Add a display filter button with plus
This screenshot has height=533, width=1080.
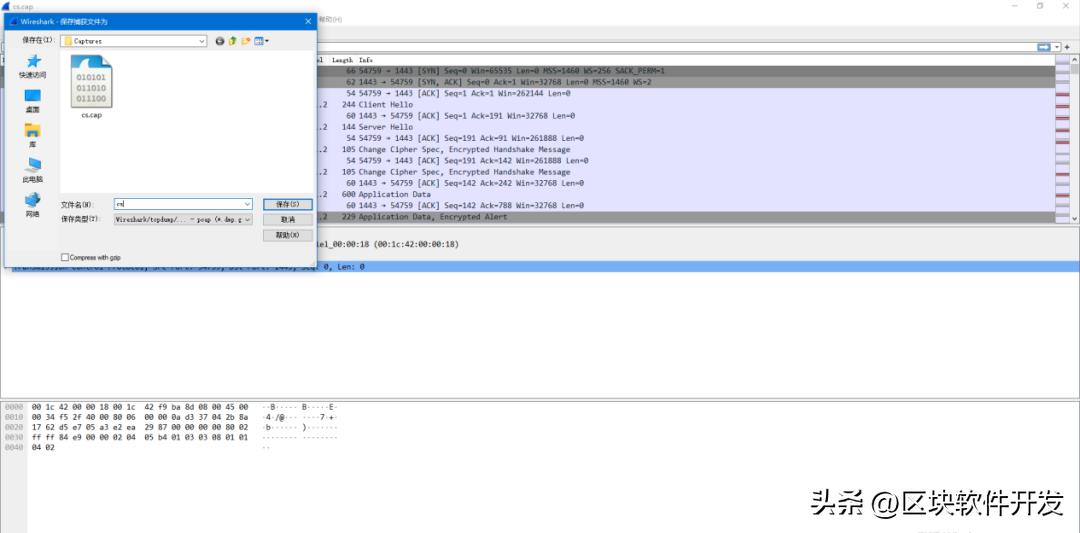click(1067, 47)
